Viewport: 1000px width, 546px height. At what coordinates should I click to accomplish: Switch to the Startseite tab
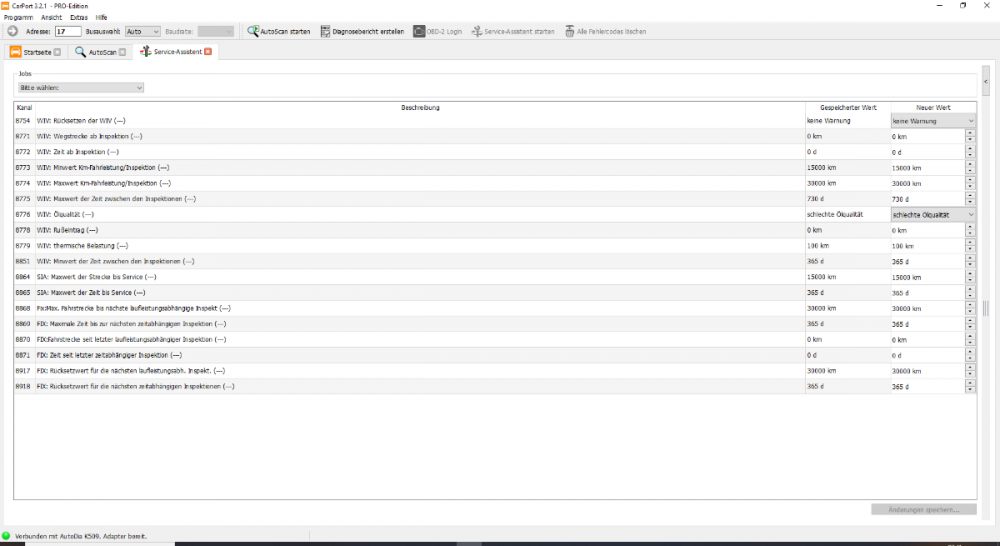[x=36, y=52]
